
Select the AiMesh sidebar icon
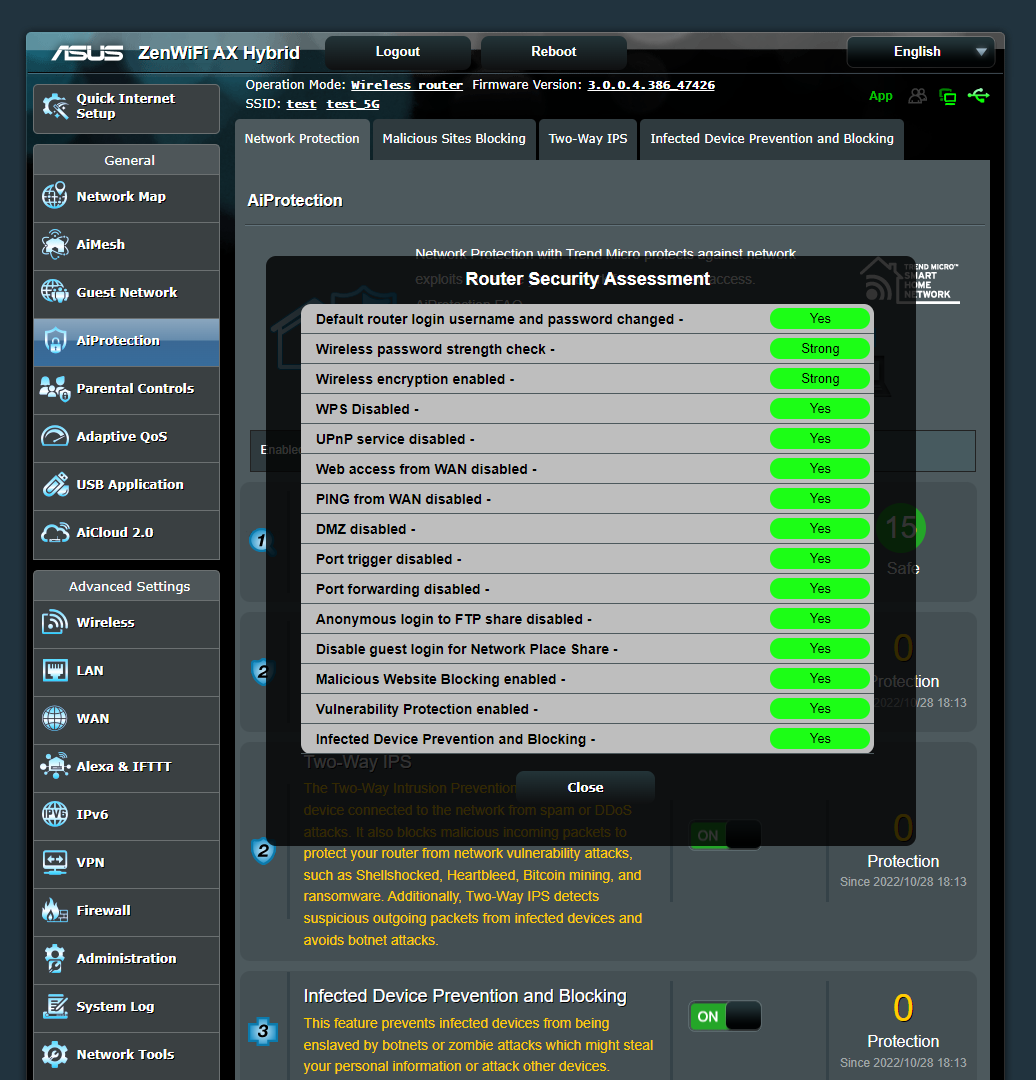(53, 244)
